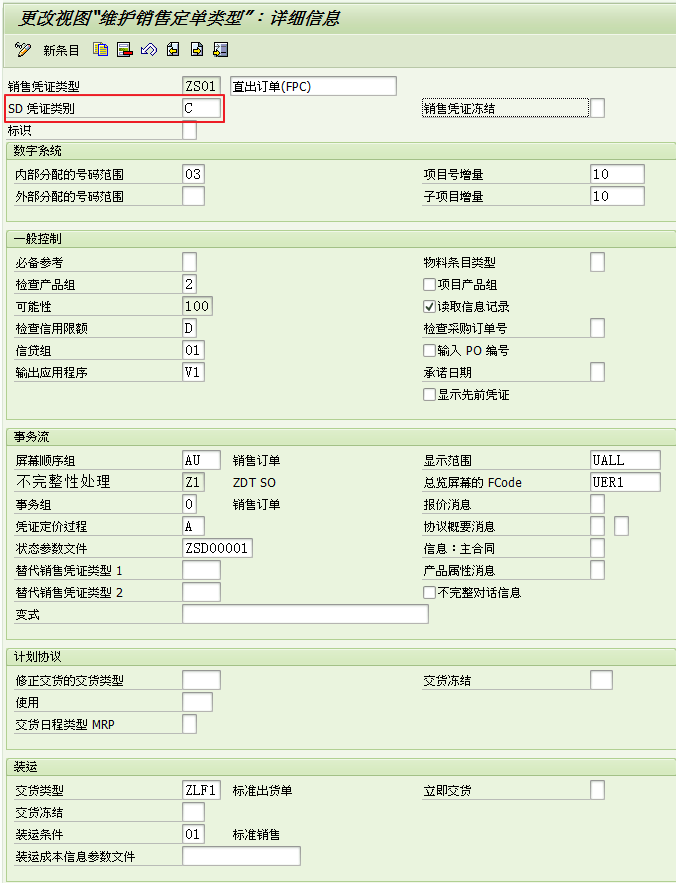Click the highlighted SD 凭证类别 field
The image size is (676, 883).
pos(196,108)
